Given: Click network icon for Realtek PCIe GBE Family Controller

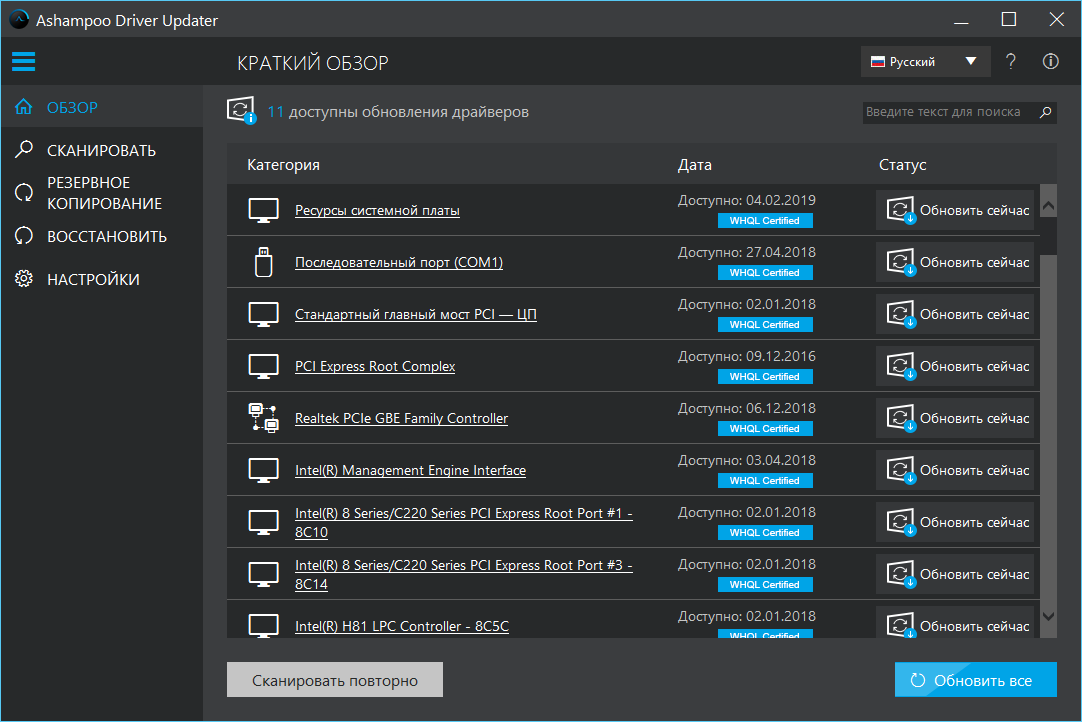Looking at the screenshot, I should (264, 418).
